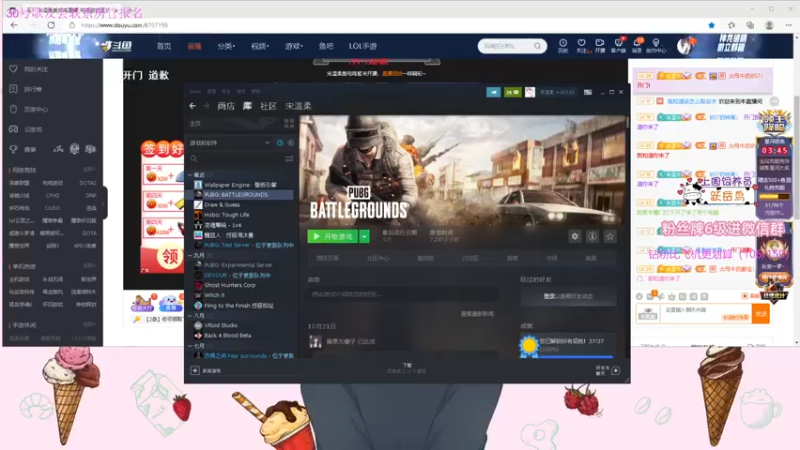Open the Douyu cloud gaming controller icon
The image size is (800, 450).
[x=13, y=130]
